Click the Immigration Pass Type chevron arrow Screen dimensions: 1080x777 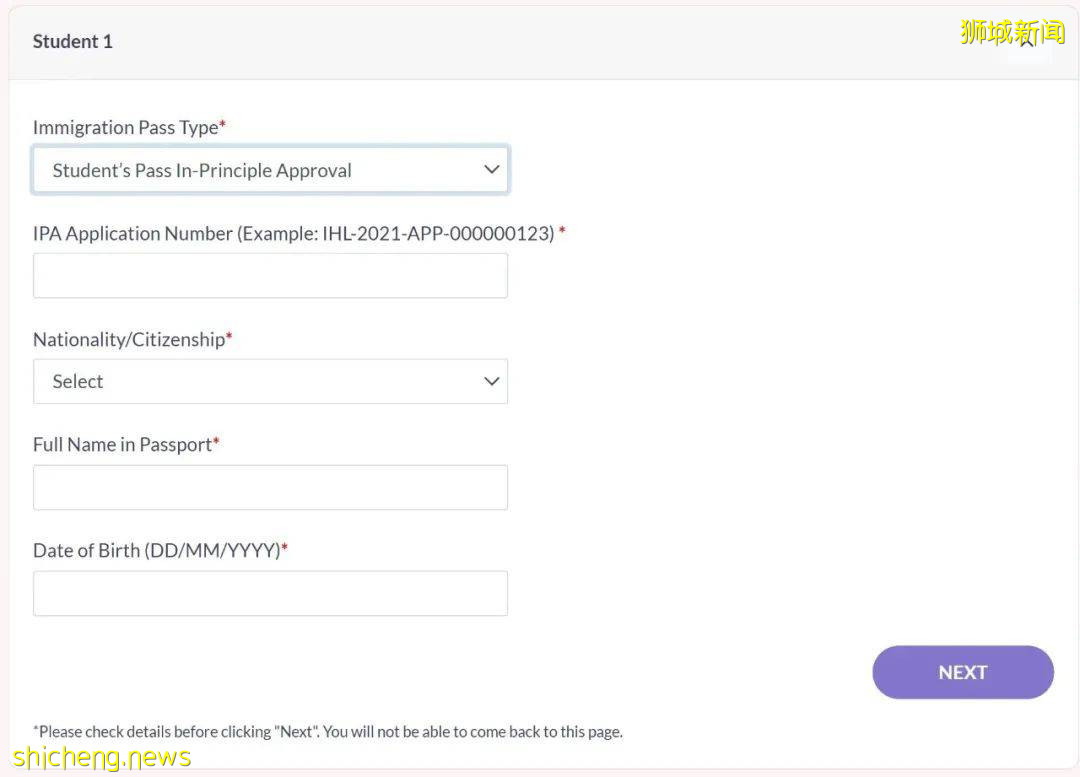point(491,170)
